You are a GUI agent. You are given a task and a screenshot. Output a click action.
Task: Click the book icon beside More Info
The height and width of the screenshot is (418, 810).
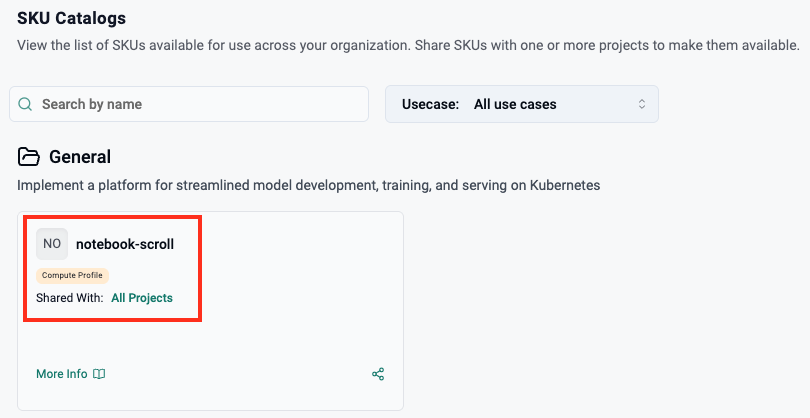tap(99, 374)
